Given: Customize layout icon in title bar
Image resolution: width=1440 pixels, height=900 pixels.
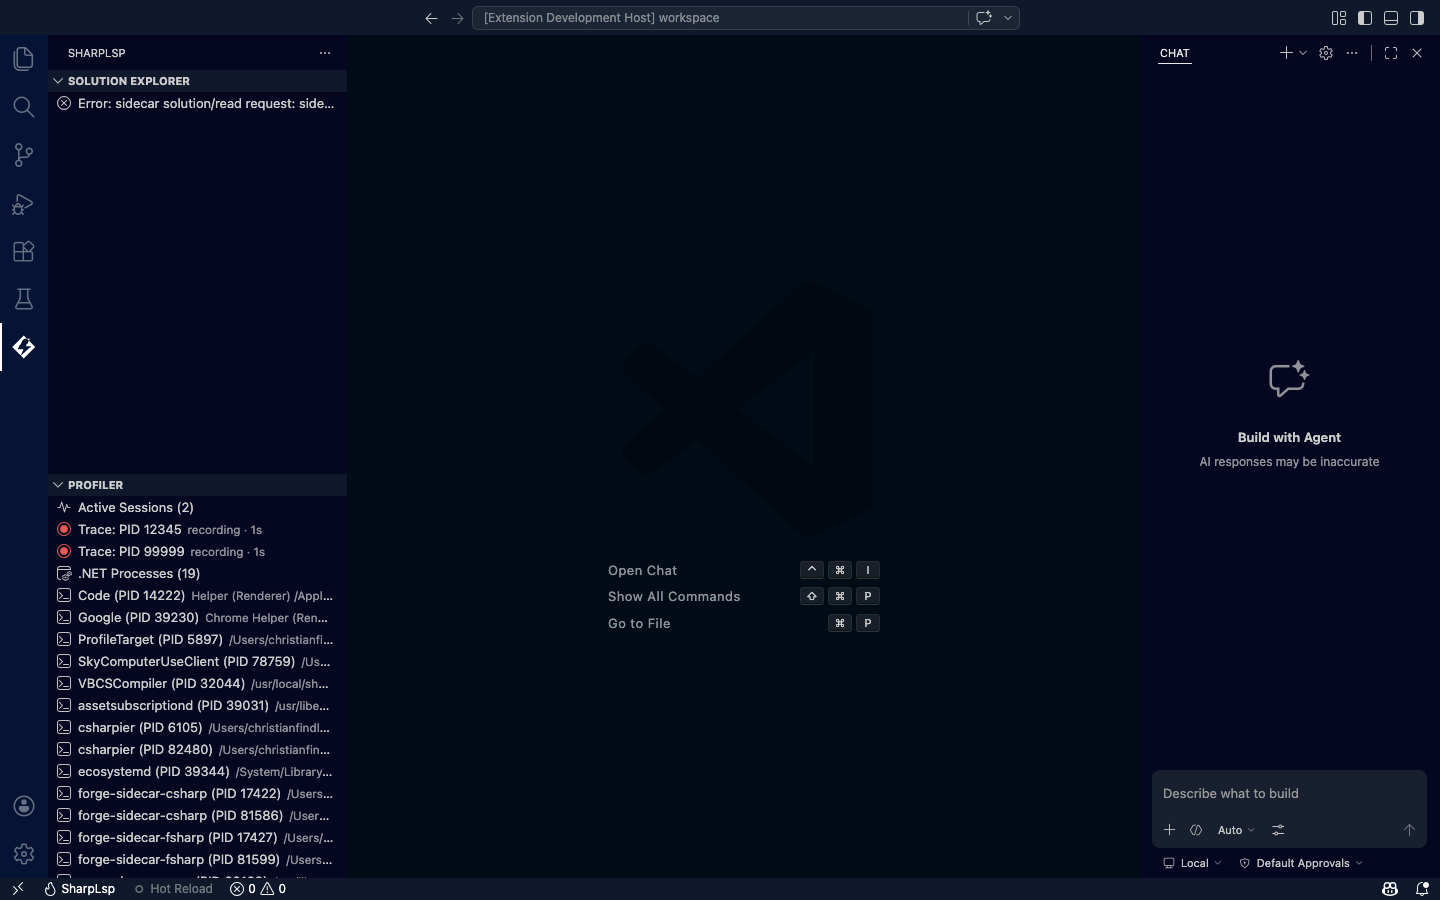Looking at the screenshot, I should point(1339,18).
